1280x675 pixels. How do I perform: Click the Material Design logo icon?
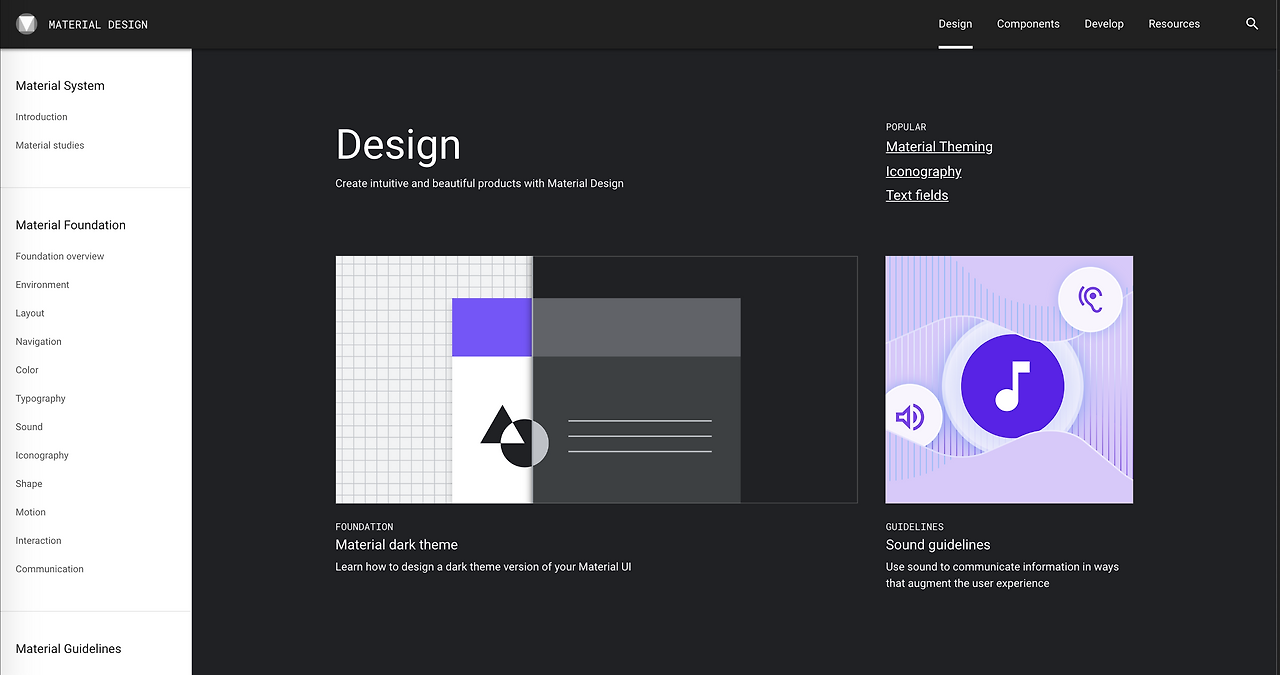(x=27, y=24)
